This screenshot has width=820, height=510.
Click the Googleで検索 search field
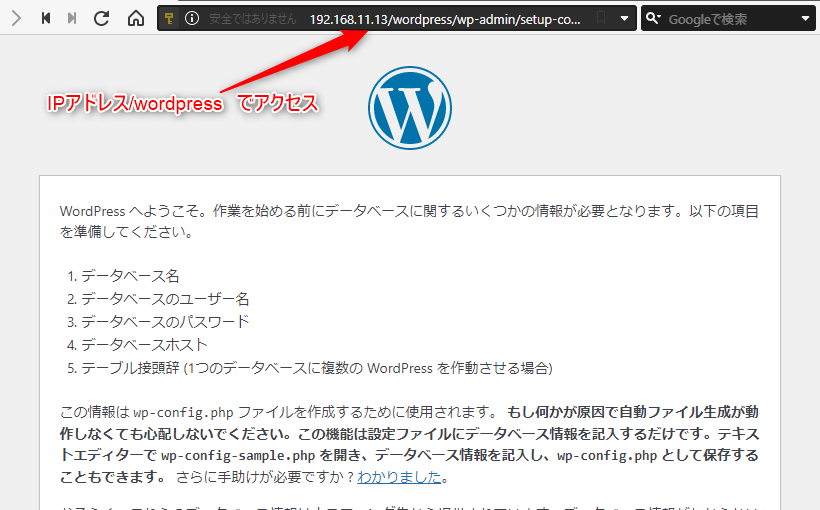pos(720,19)
